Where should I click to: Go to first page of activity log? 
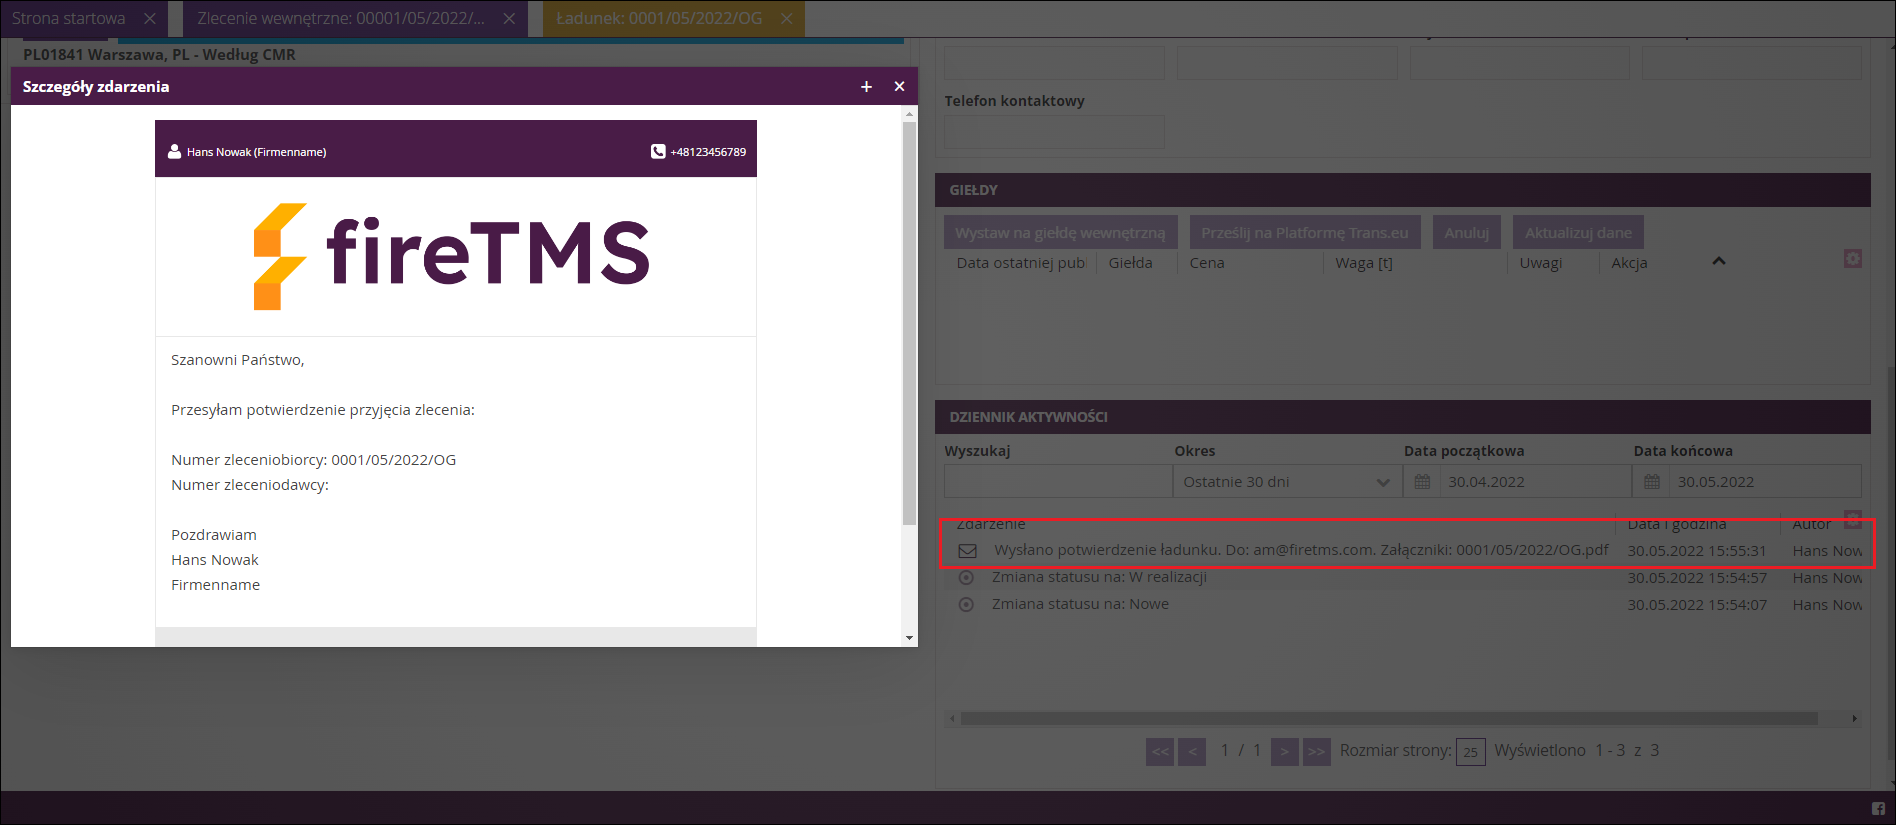click(x=1160, y=751)
